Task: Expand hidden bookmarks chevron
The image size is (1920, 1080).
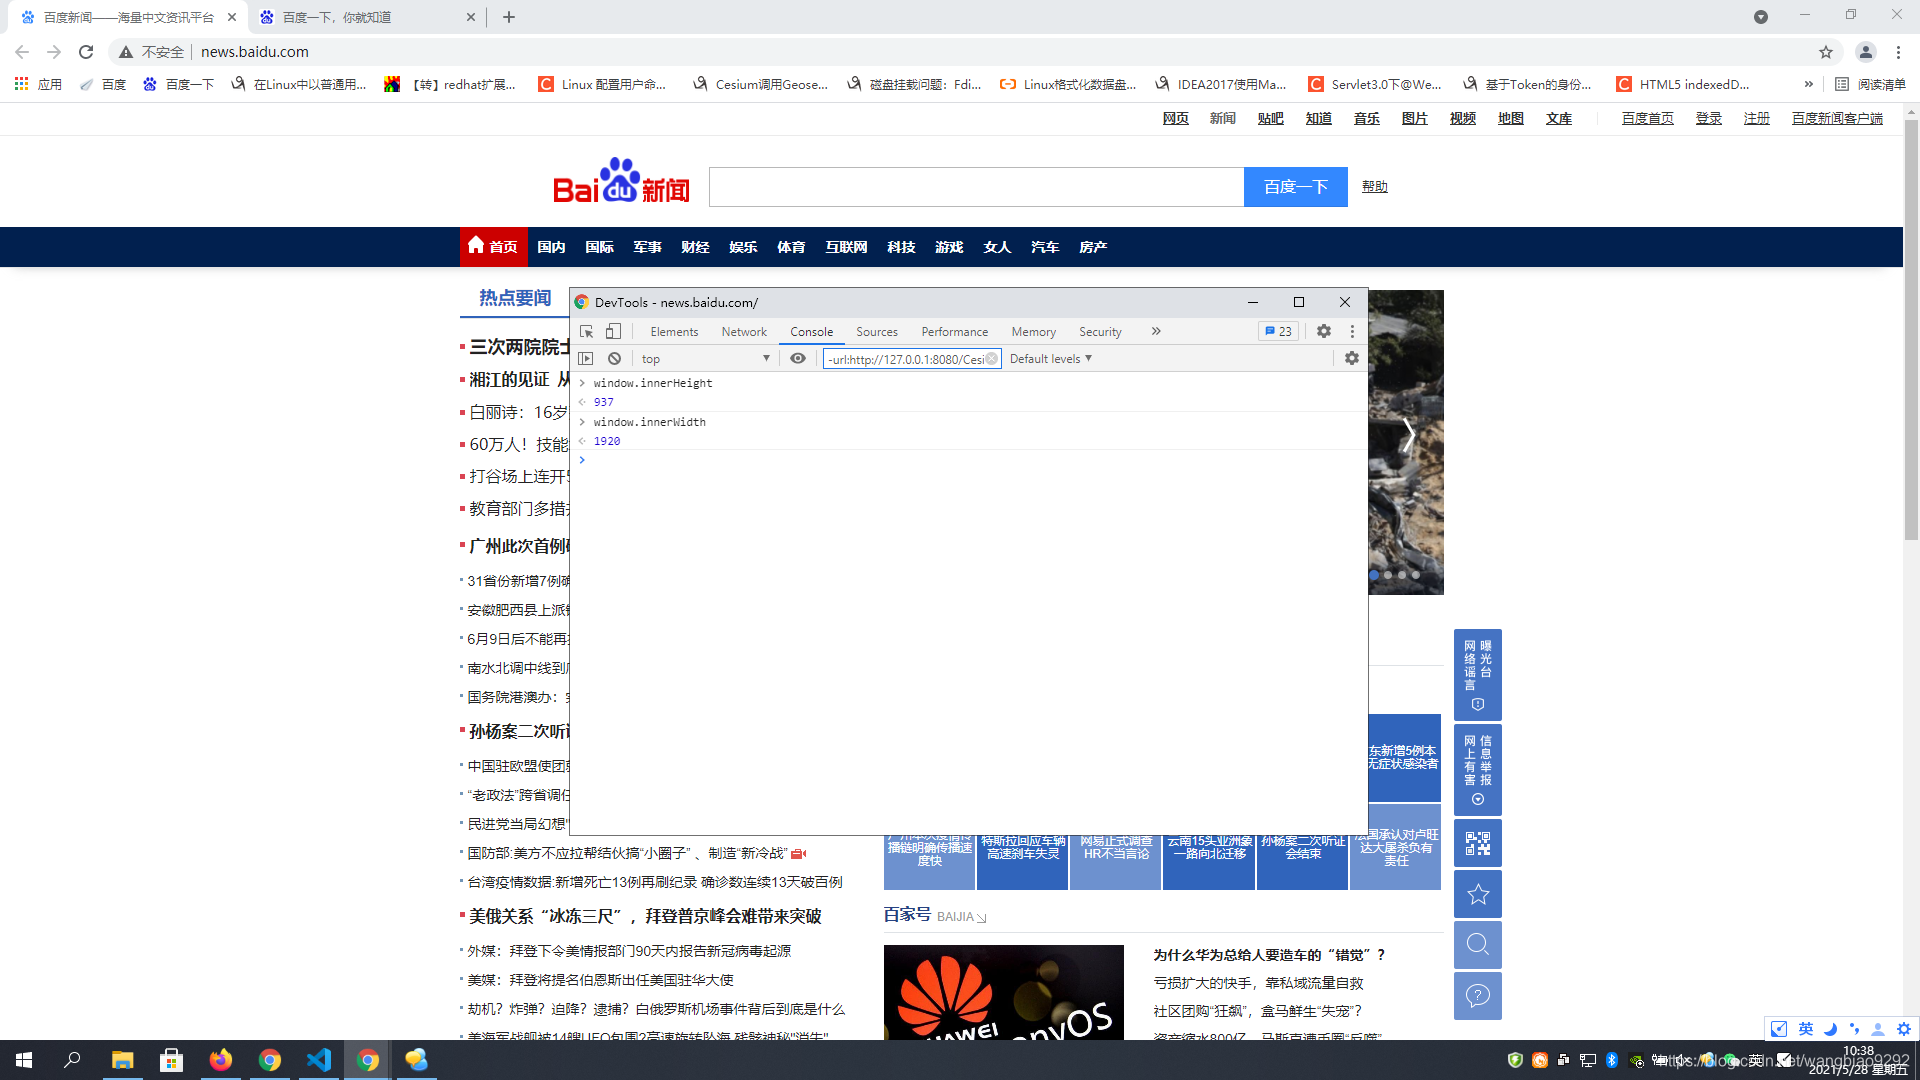Action: click(1808, 84)
